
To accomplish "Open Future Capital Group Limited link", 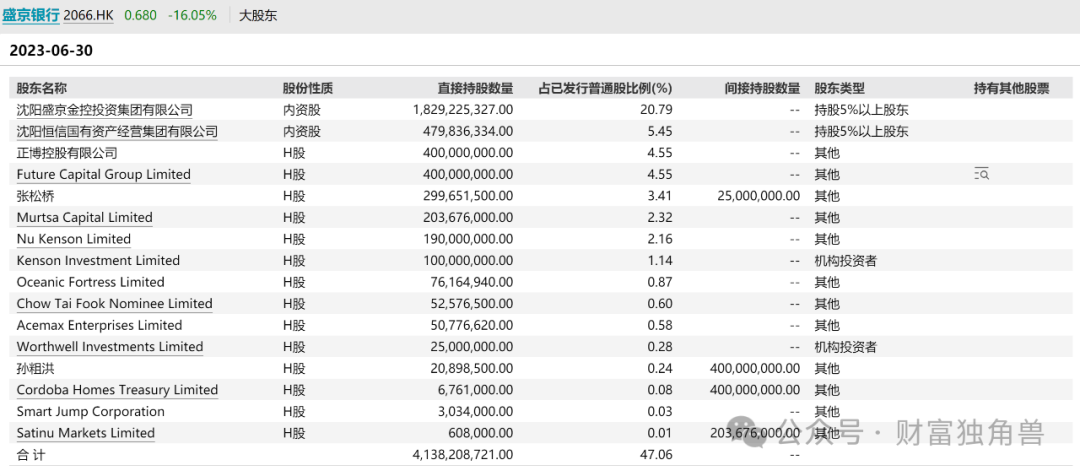I will pos(103,174).
